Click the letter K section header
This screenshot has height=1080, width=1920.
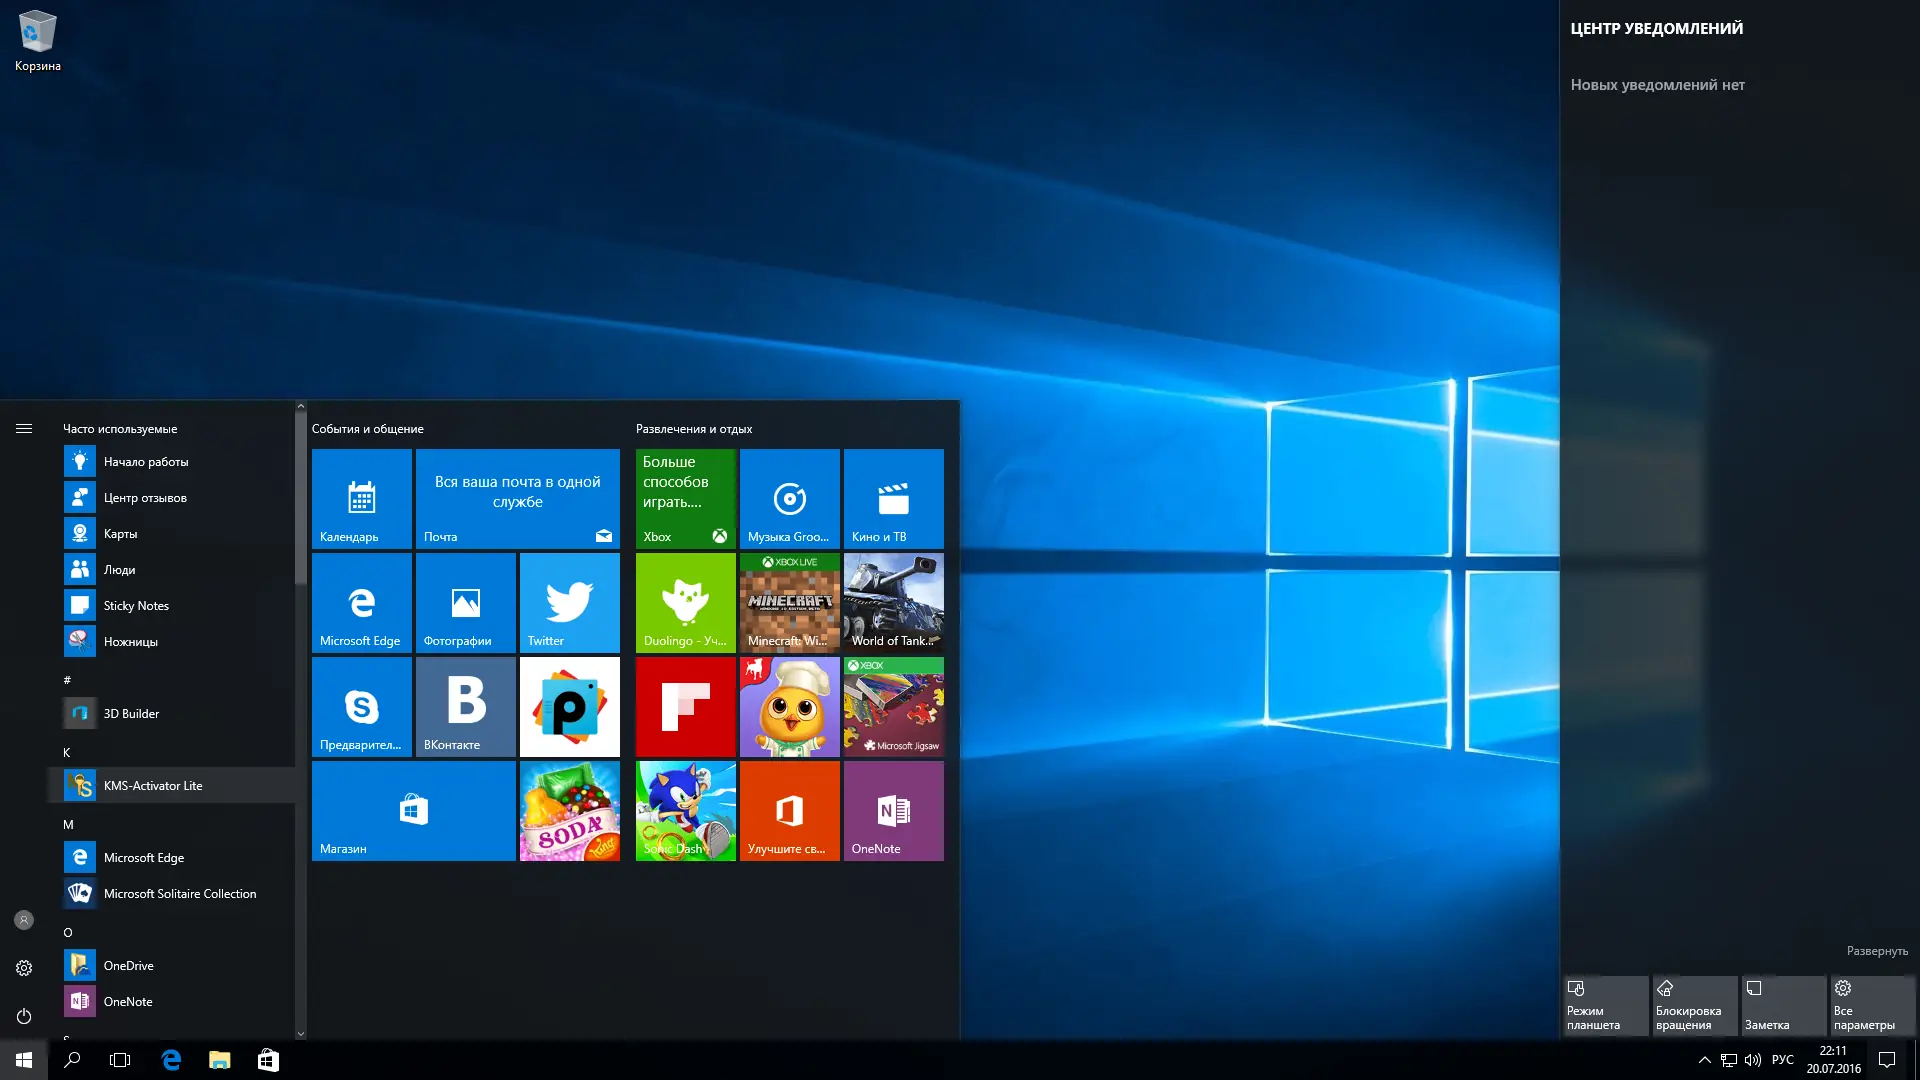[x=67, y=753]
